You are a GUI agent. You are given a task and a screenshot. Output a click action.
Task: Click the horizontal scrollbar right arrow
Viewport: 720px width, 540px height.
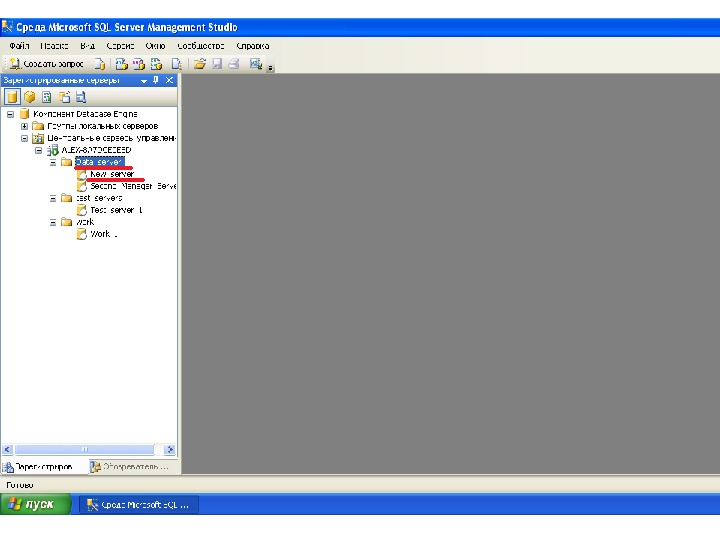click(169, 450)
